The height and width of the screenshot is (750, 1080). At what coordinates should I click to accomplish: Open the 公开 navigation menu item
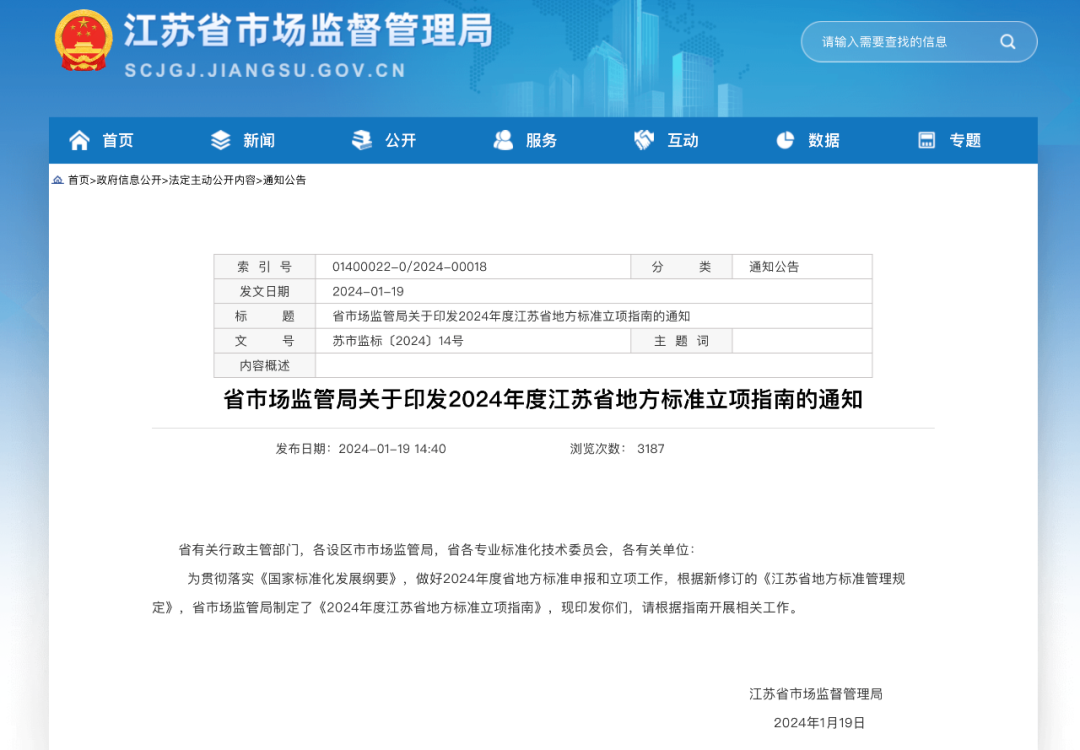click(x=400, y=140)
